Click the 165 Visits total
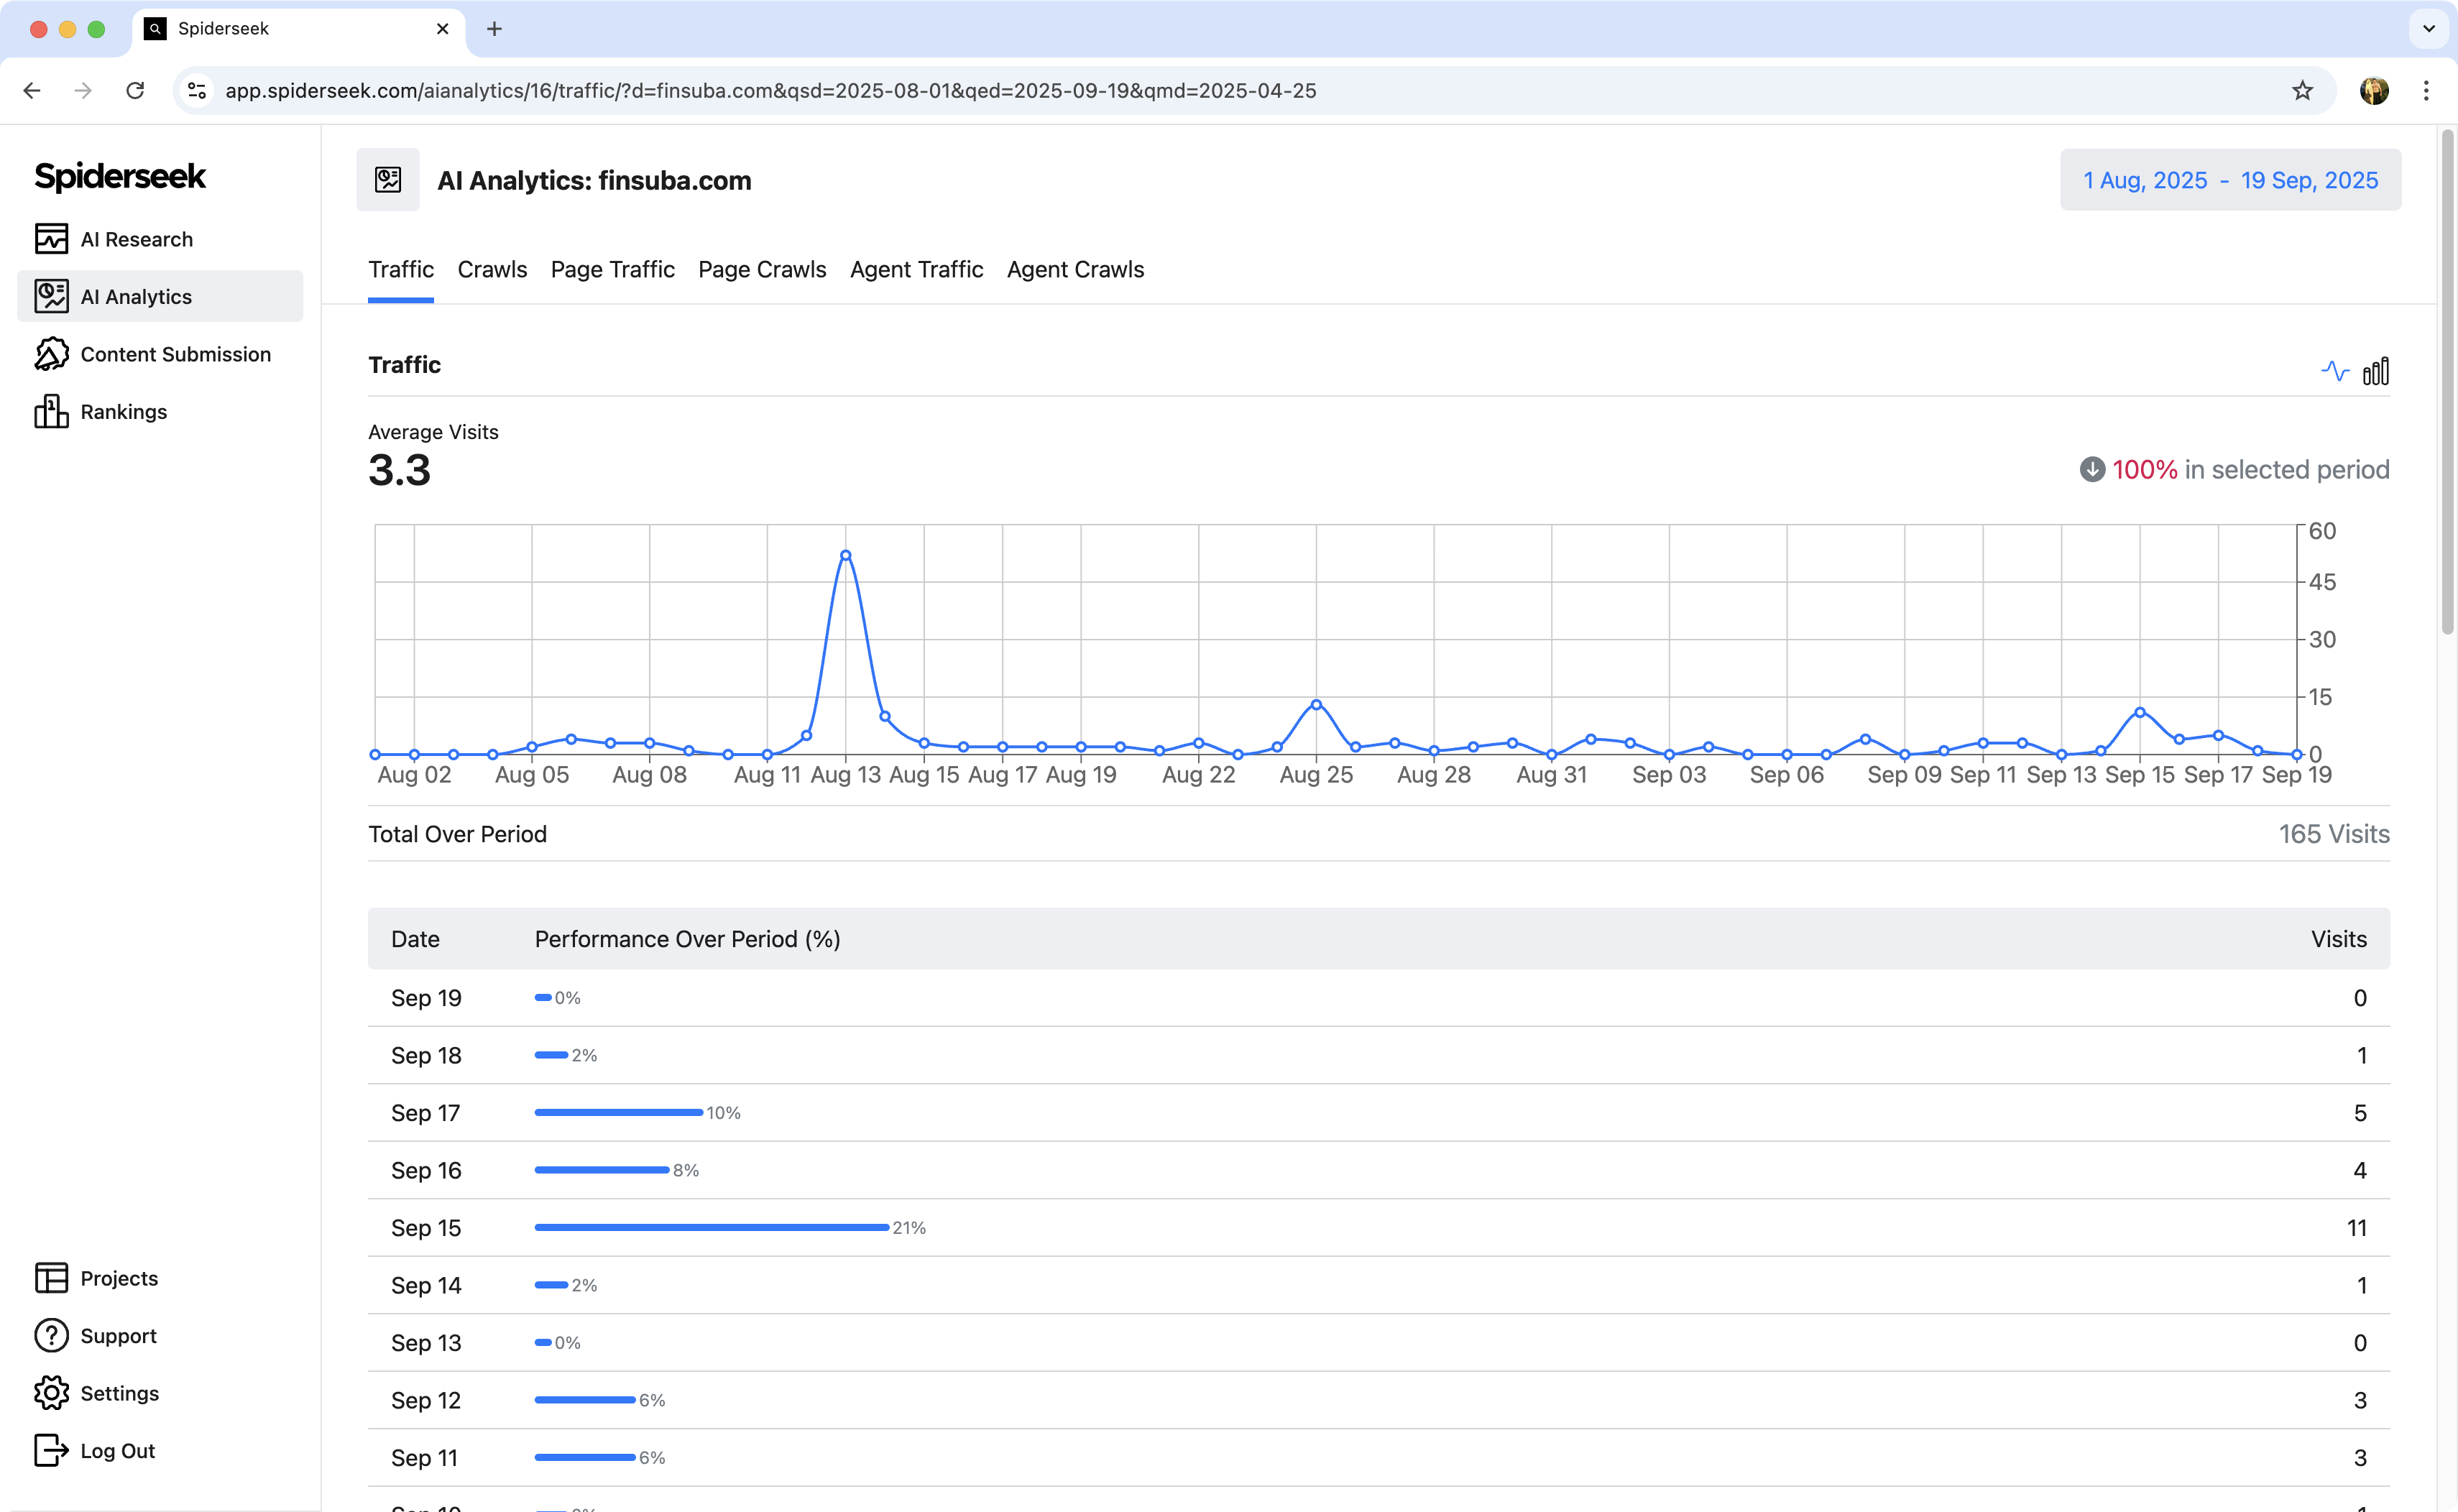This screenshot has width=2458, height=1512. 2334,834
